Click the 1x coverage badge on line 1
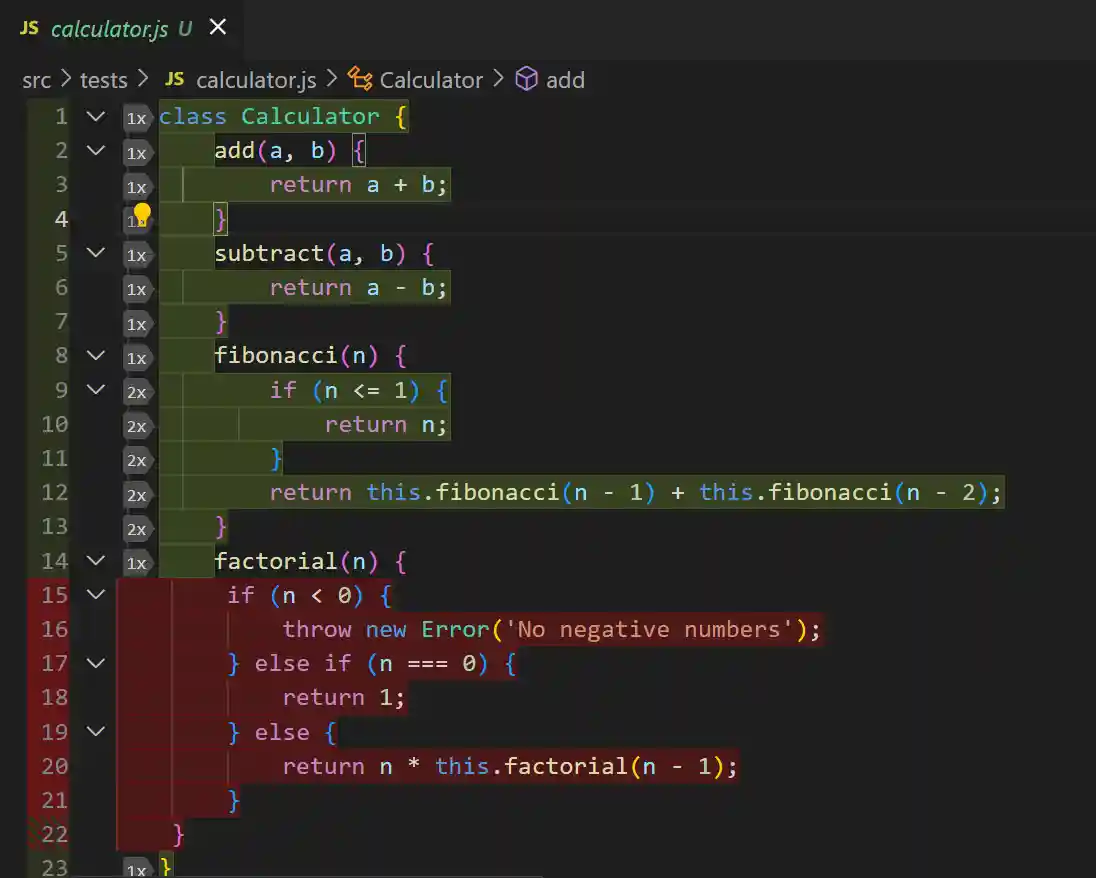This screenshot has height=878, width=1096. [137, 118]
